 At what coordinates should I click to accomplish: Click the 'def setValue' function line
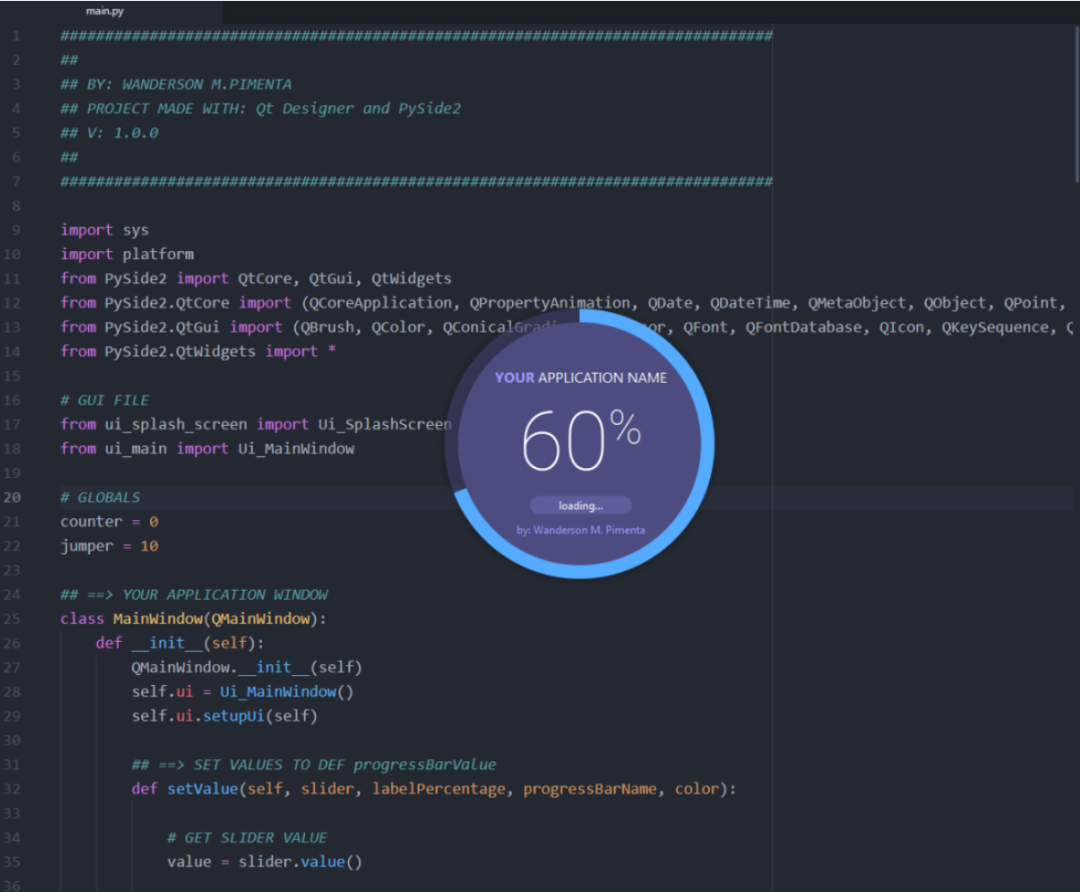point(432,789)
